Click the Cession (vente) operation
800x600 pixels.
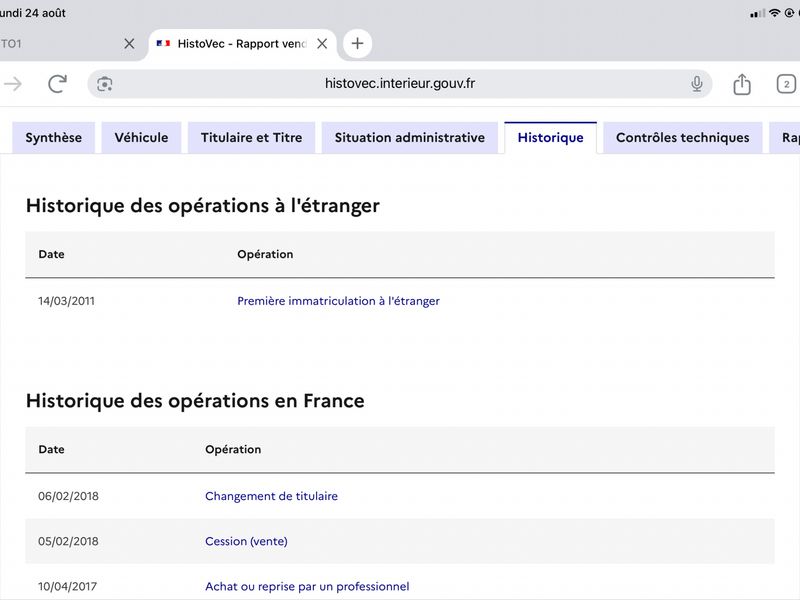point(246,541)
